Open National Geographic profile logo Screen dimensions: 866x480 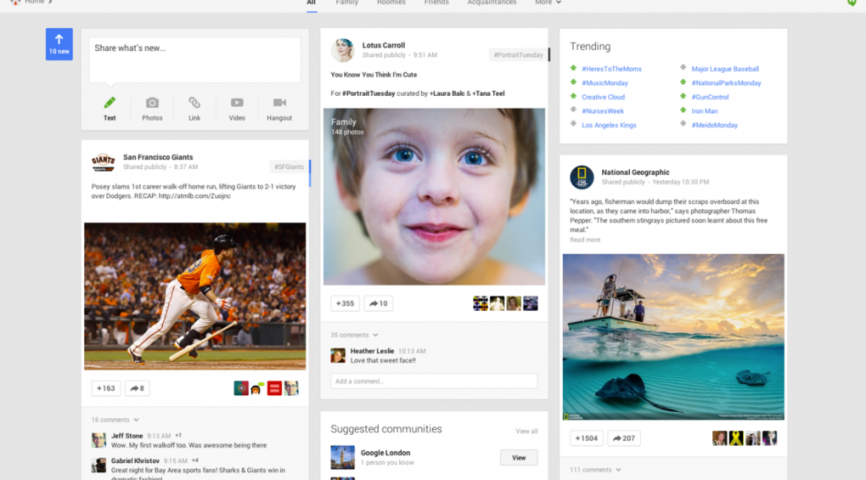pos(581,177)
